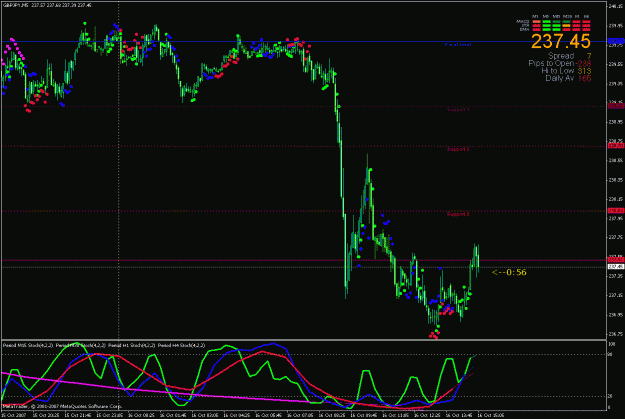This screenshot has height=419, width=625.
Task: Select the Support 3 line label
Action: [458, 214]
